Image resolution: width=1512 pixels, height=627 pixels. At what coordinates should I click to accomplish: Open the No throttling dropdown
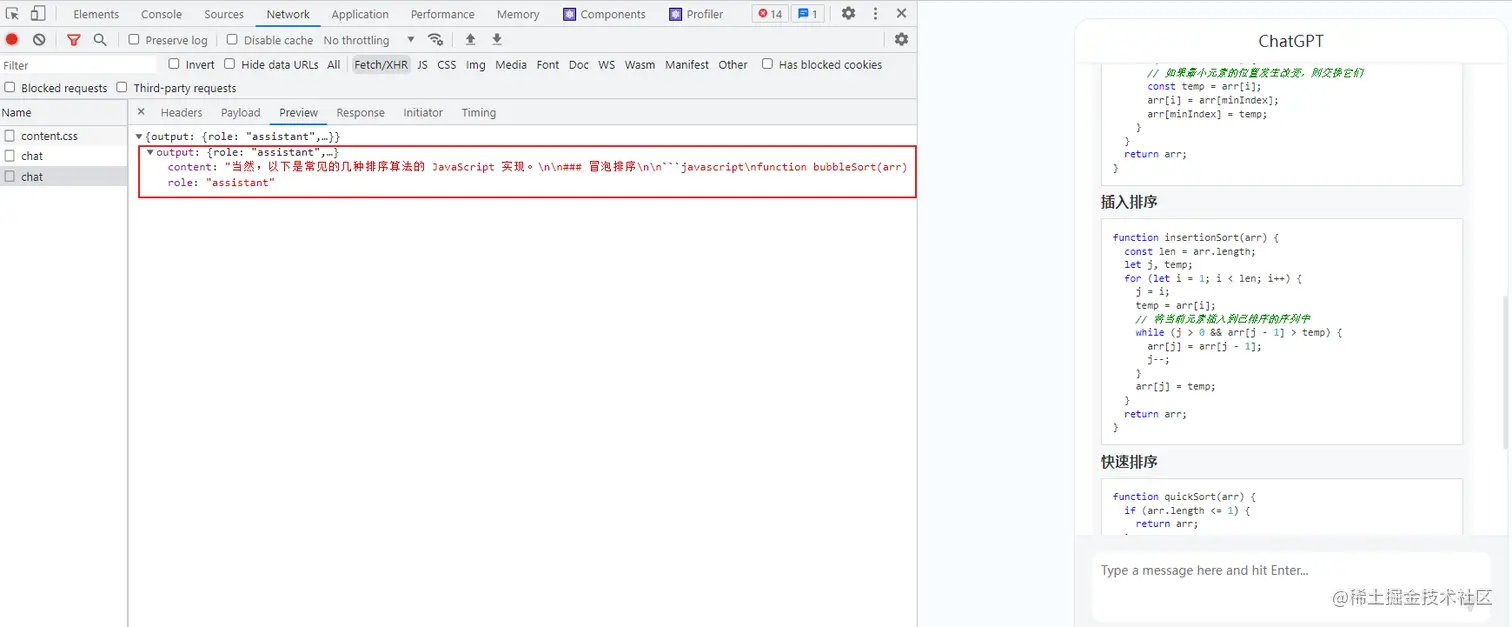pos(368,40)
